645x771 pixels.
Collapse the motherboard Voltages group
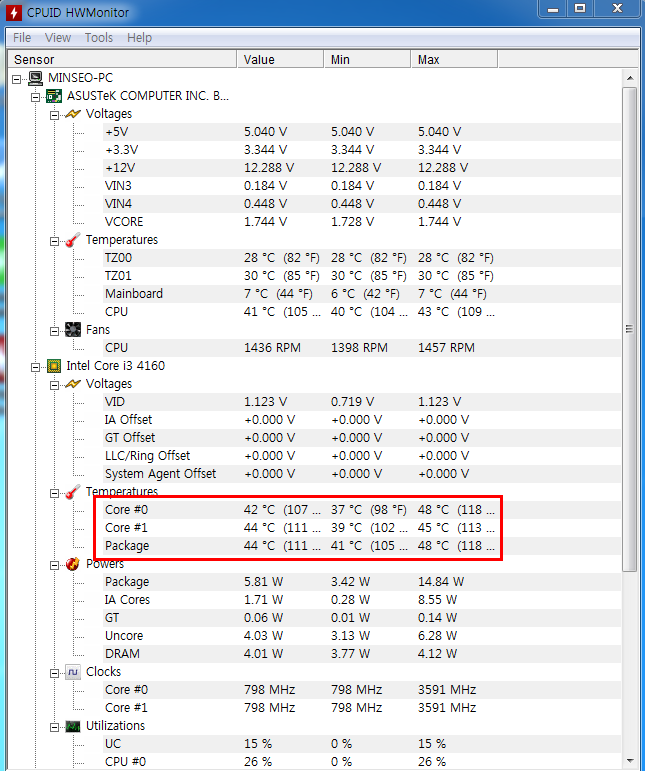(55, 115)
